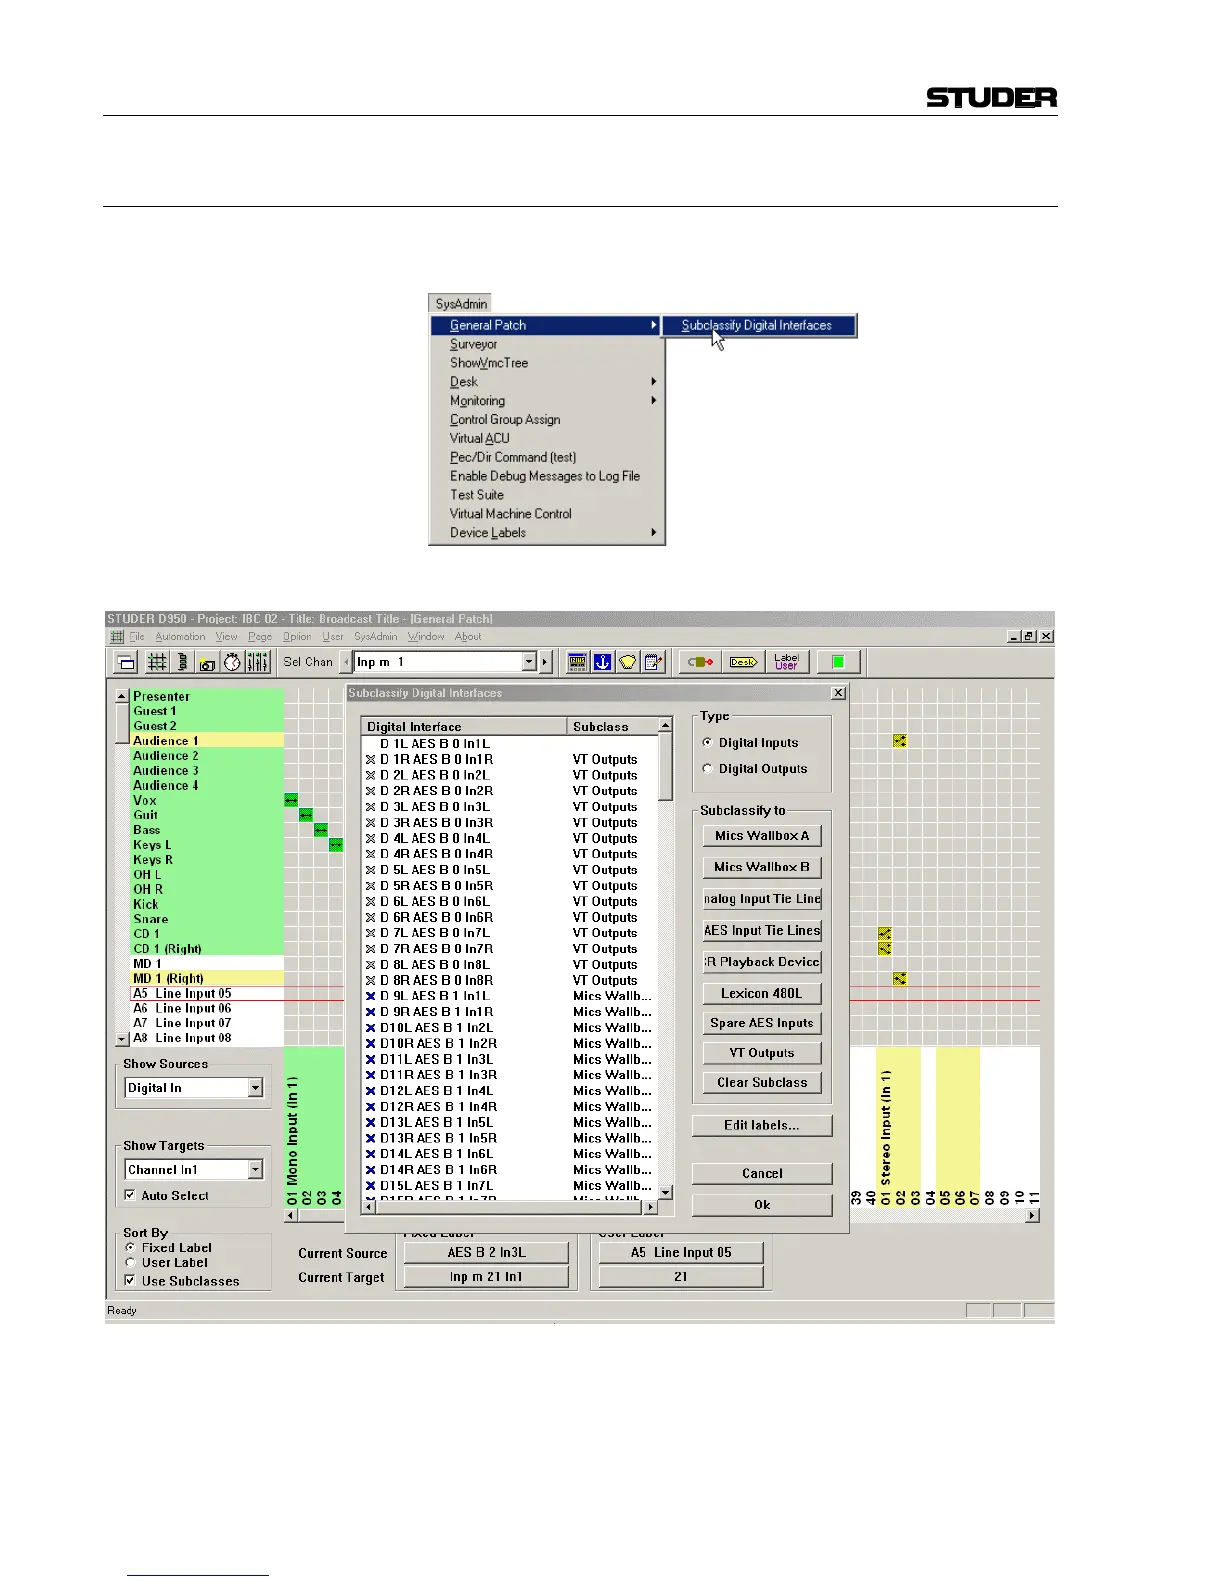This screenshot has width=1224, height=1584.
Task: Click the yellow fan-shaped toolbar icon
Action: pyautogui.click(x=627, y=662)
